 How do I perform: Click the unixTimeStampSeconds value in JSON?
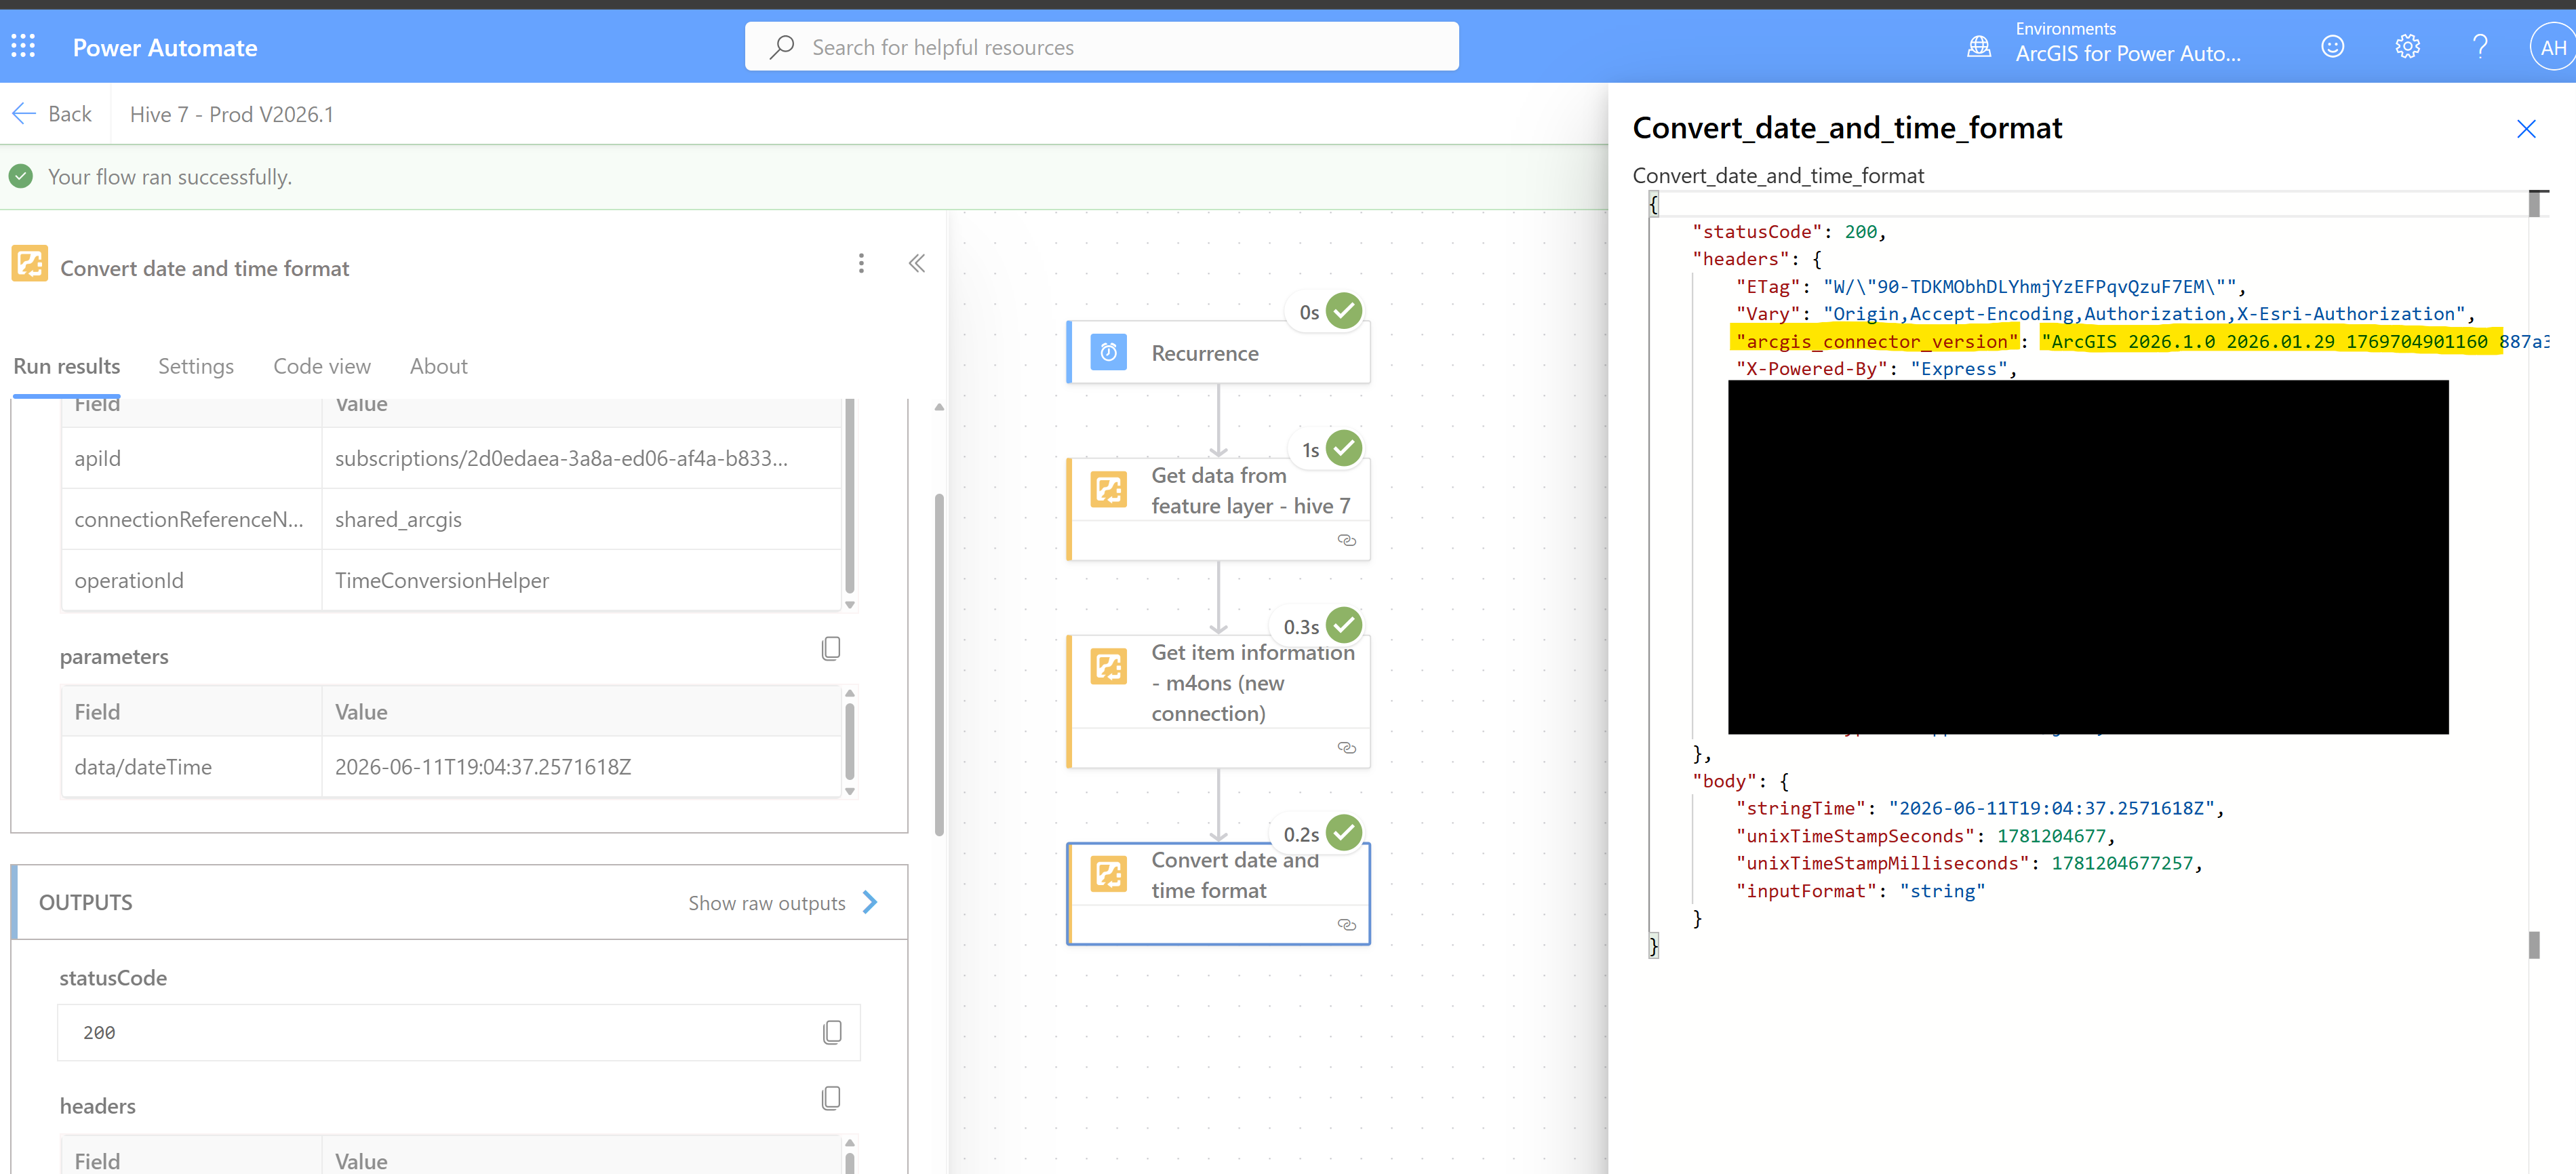(2051, 836)
